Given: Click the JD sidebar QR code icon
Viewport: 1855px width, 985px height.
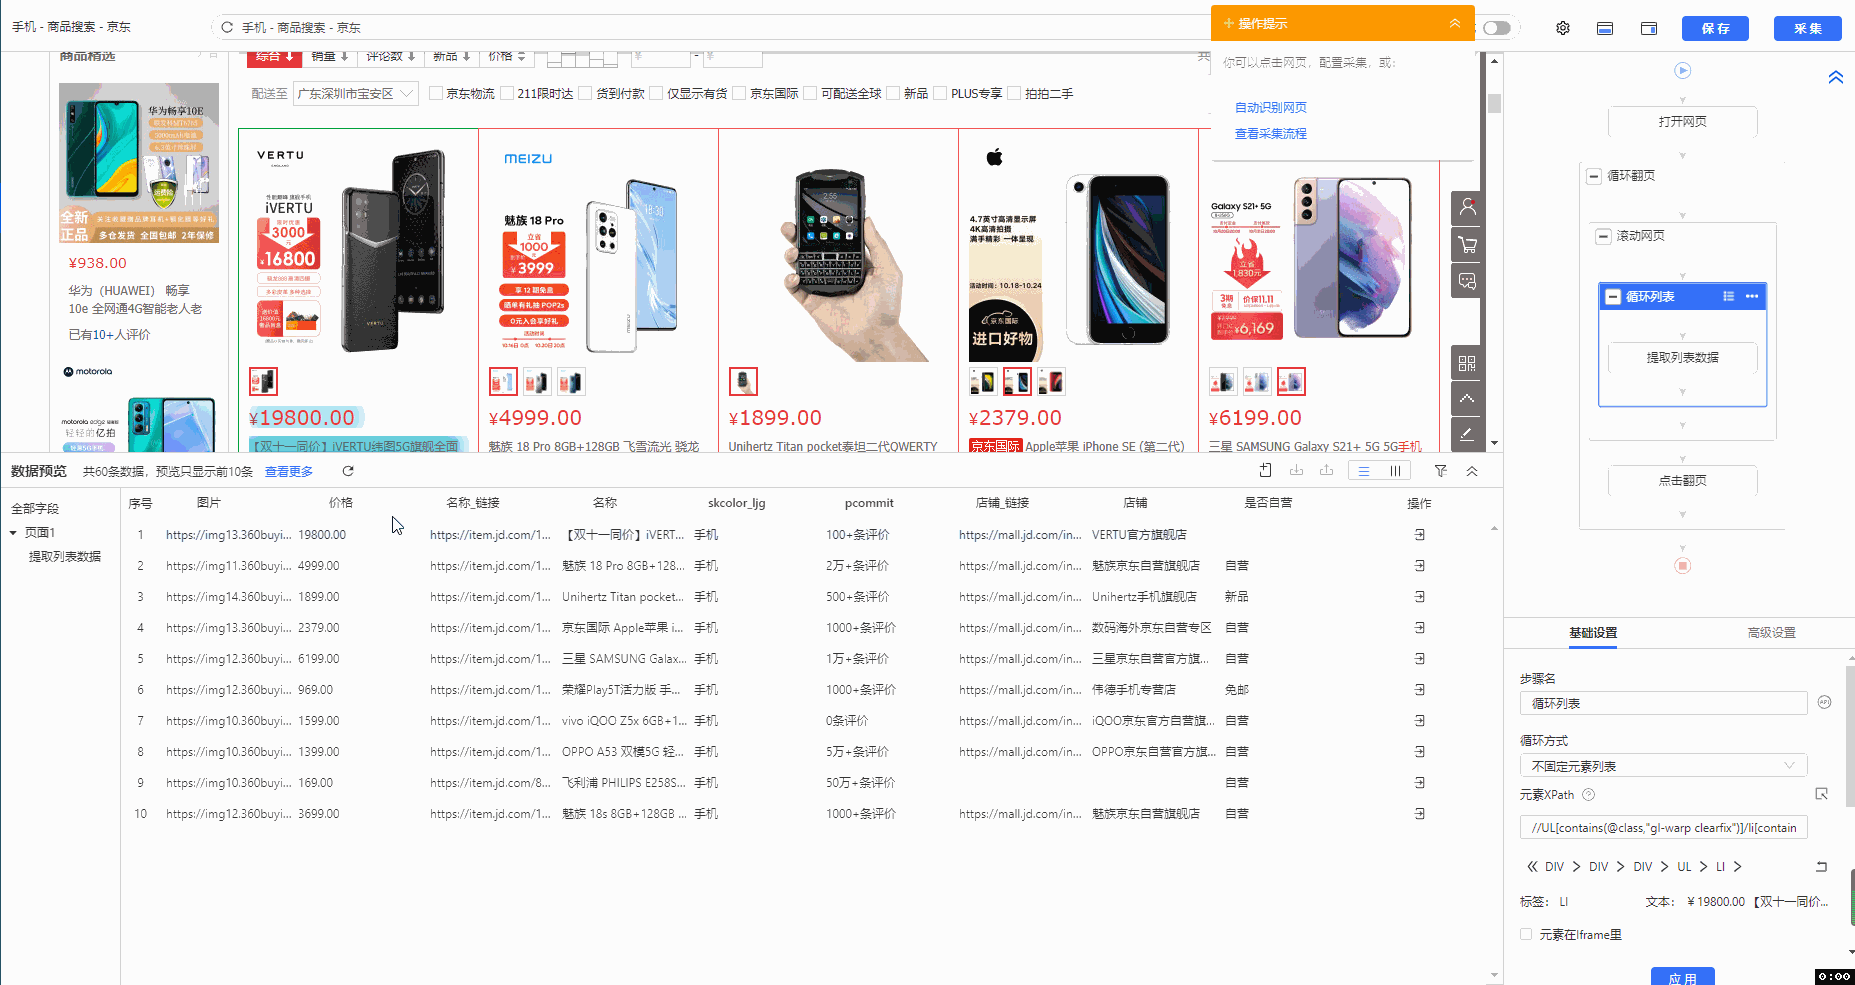Looking at the screenshot, I should pyautogui.click(x=1467, y=363).
